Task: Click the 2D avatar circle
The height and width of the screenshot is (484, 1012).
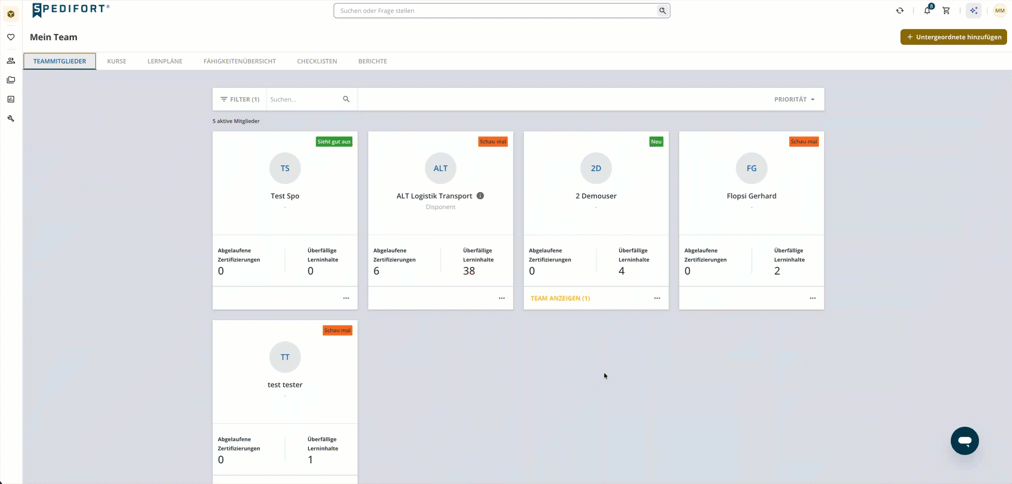Action: 596,168
